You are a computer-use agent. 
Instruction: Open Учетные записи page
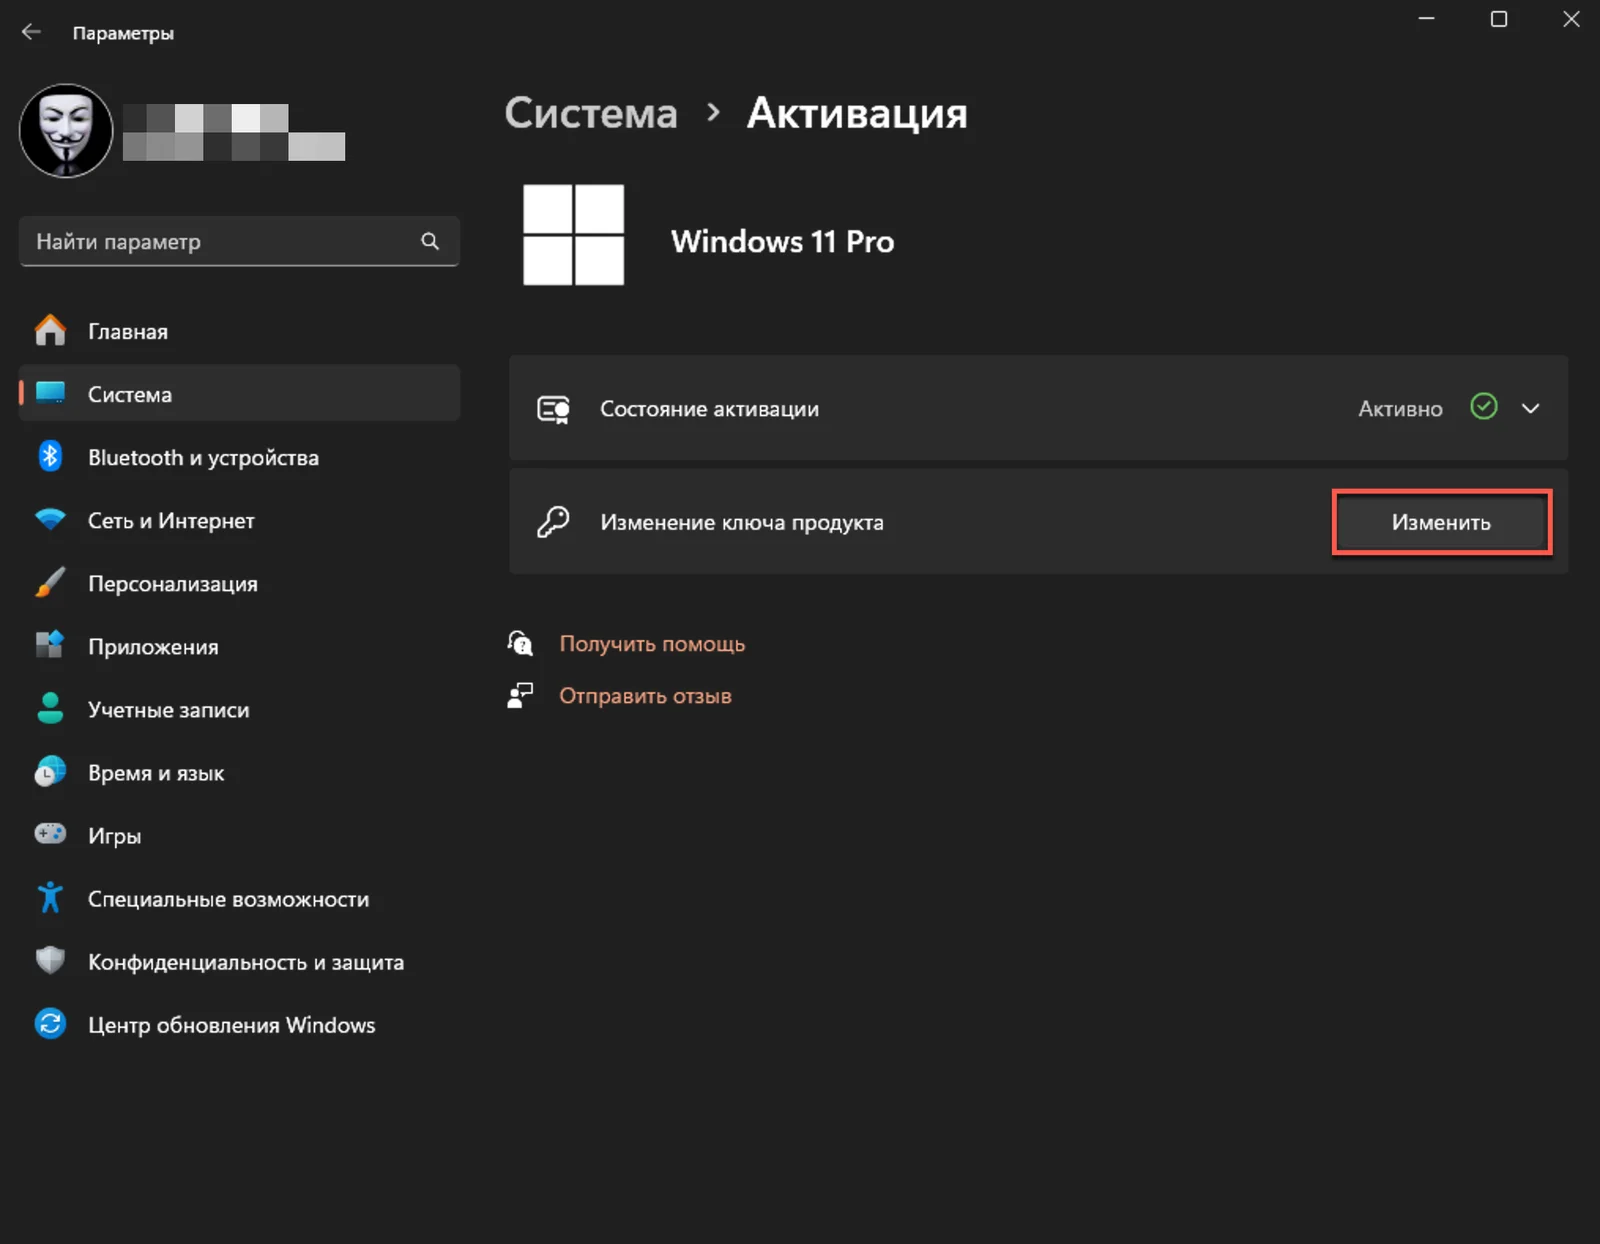[239, 709]
